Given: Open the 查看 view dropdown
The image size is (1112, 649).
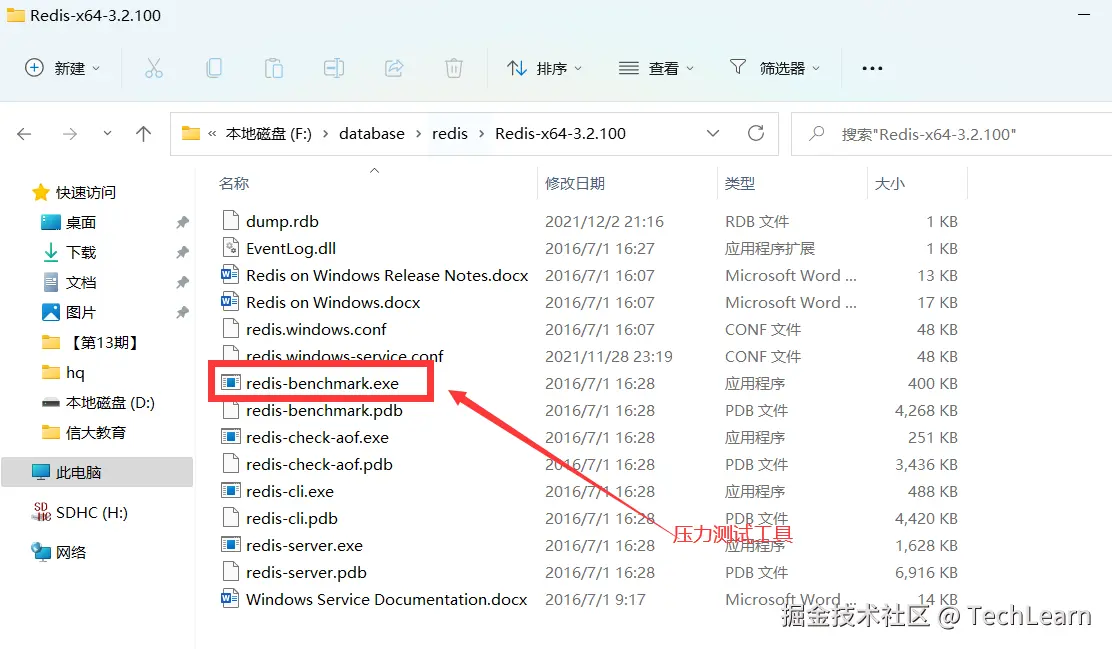Looking at the screenshot, I should tap(656, 68).
